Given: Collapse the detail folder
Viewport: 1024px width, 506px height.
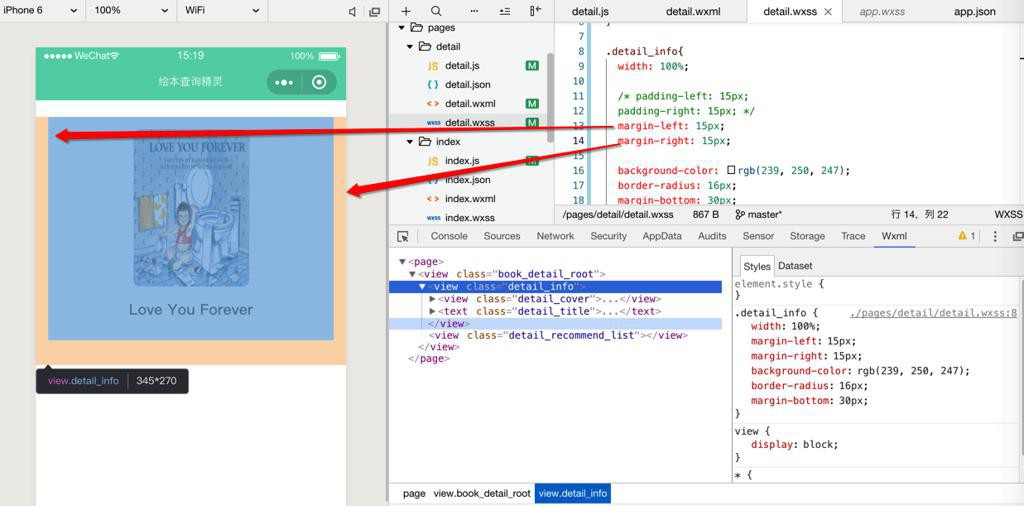Looking at the screenshot, I should click(409, 47).
